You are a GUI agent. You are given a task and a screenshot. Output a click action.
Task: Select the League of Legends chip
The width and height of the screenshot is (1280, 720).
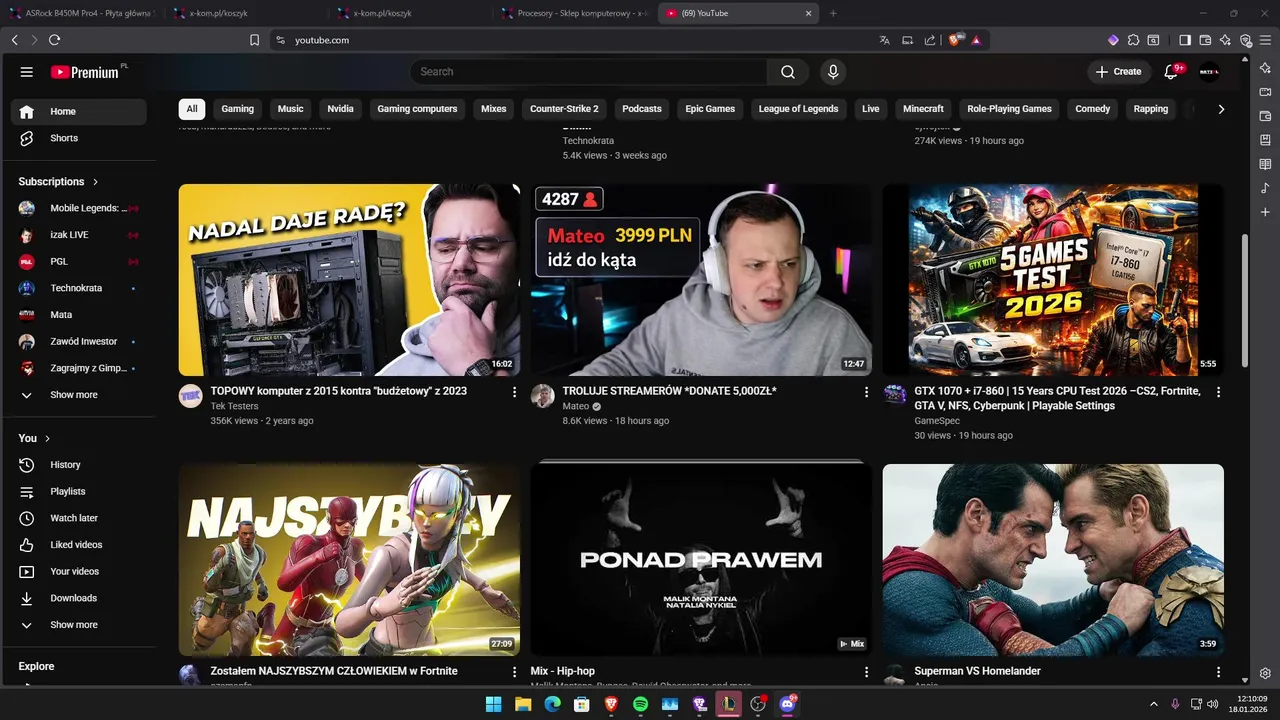click(x=799, y=109)
